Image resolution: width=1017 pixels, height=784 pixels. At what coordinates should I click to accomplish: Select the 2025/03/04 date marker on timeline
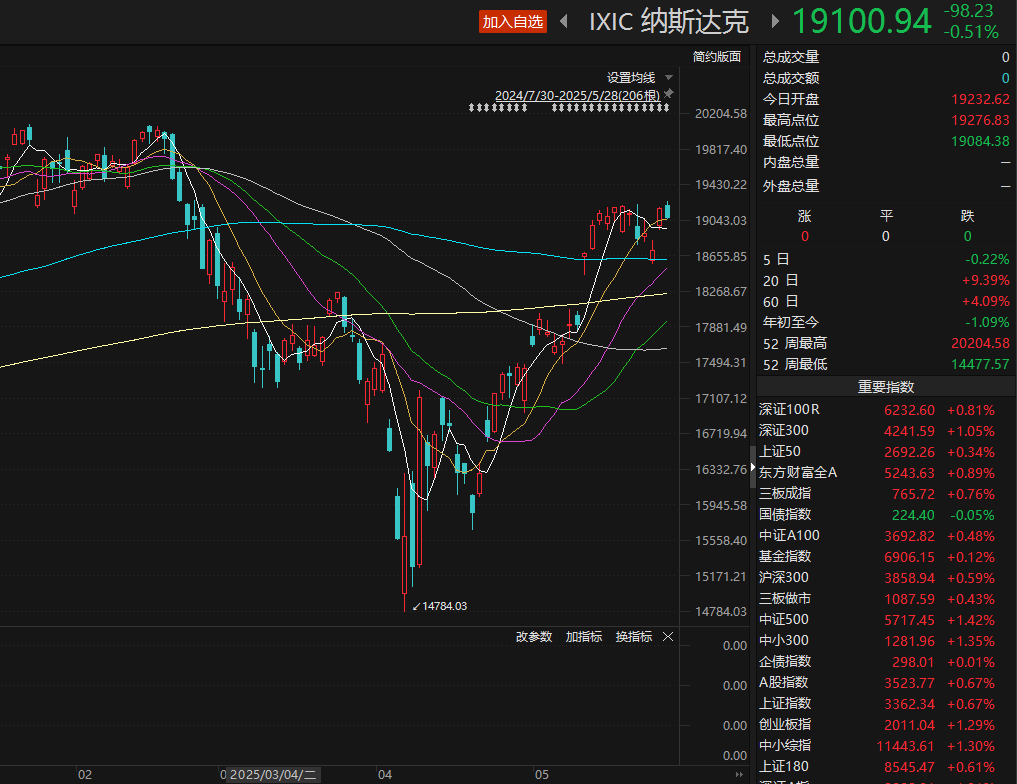(x=273, y=774)
